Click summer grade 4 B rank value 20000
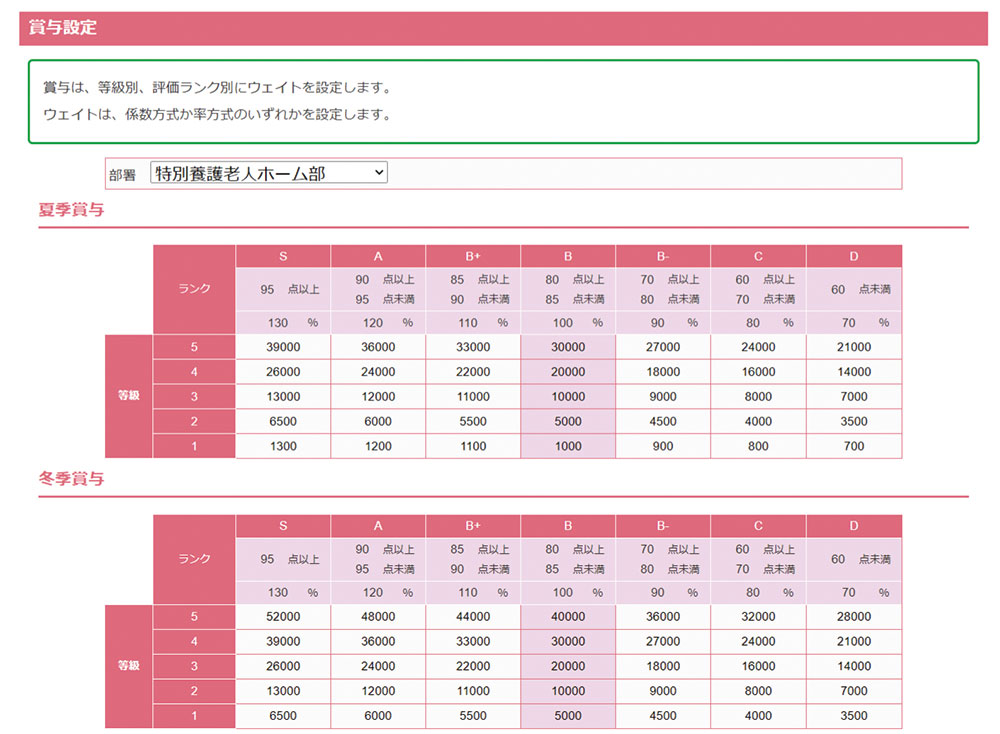The image size is (1000, 734). (x=568, y=372)
